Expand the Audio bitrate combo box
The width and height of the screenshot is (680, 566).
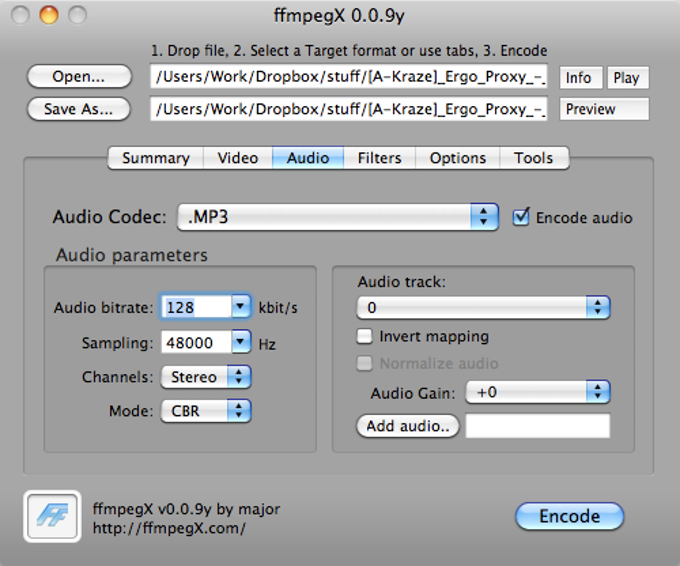240,307
